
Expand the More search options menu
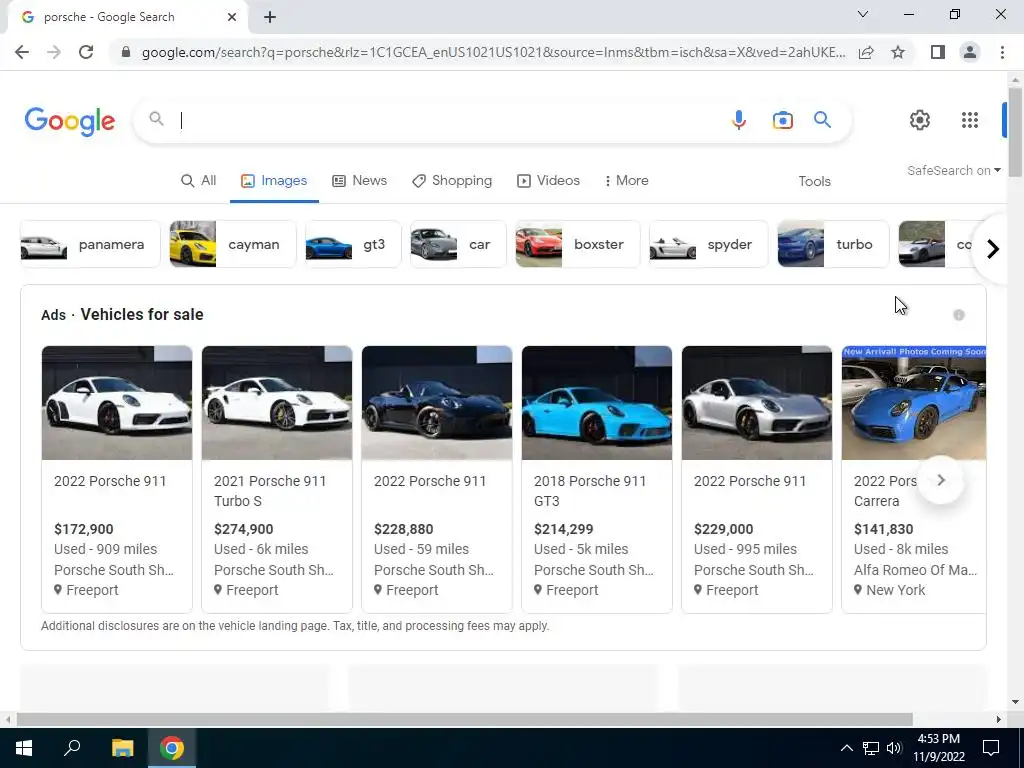tap(626, 181)
